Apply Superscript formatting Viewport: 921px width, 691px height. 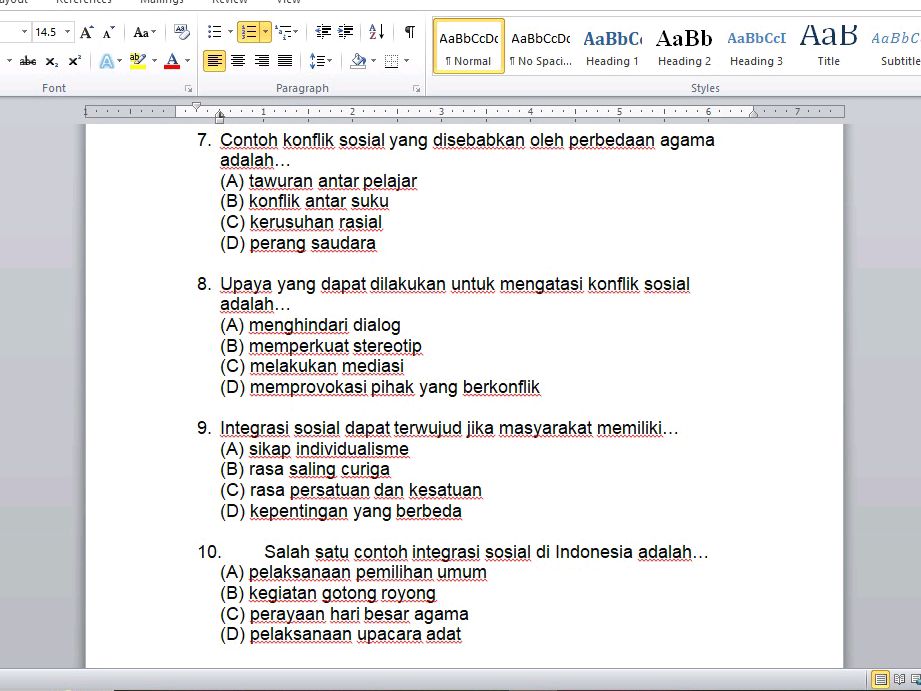(76, 60)
